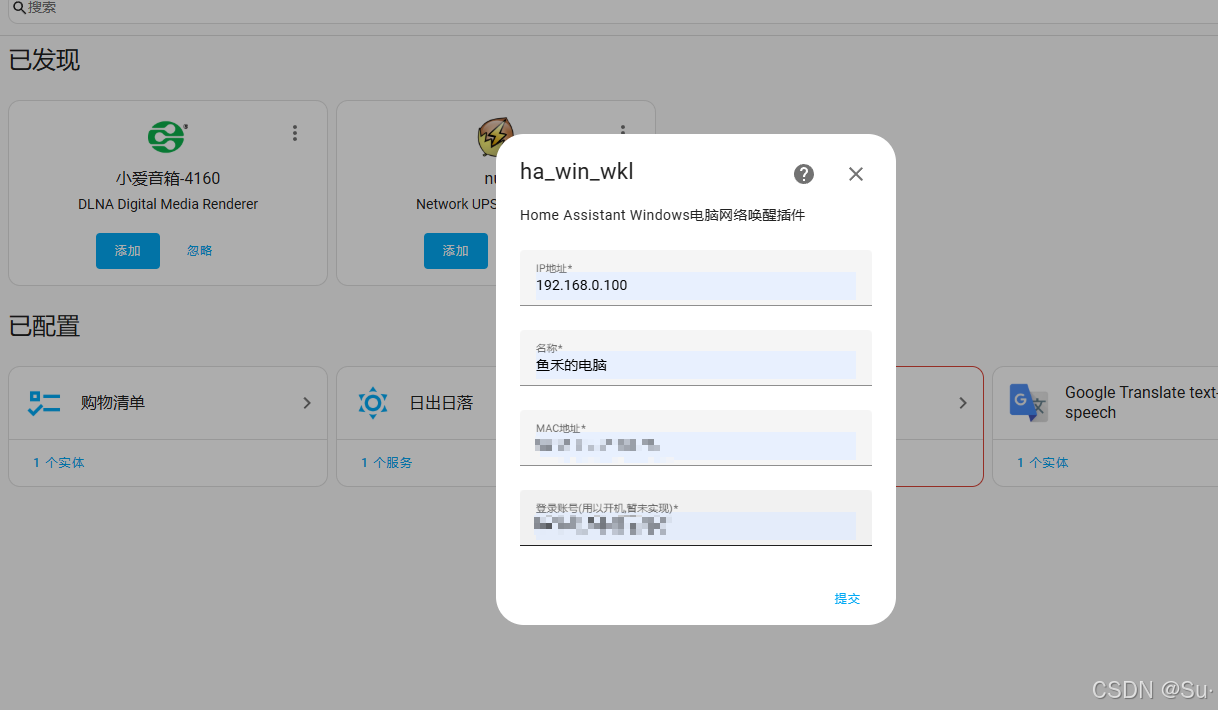Viewport: 1218px width, 710px height.
Task: Open the 日出日落 integration
Action: click(418, 403)
